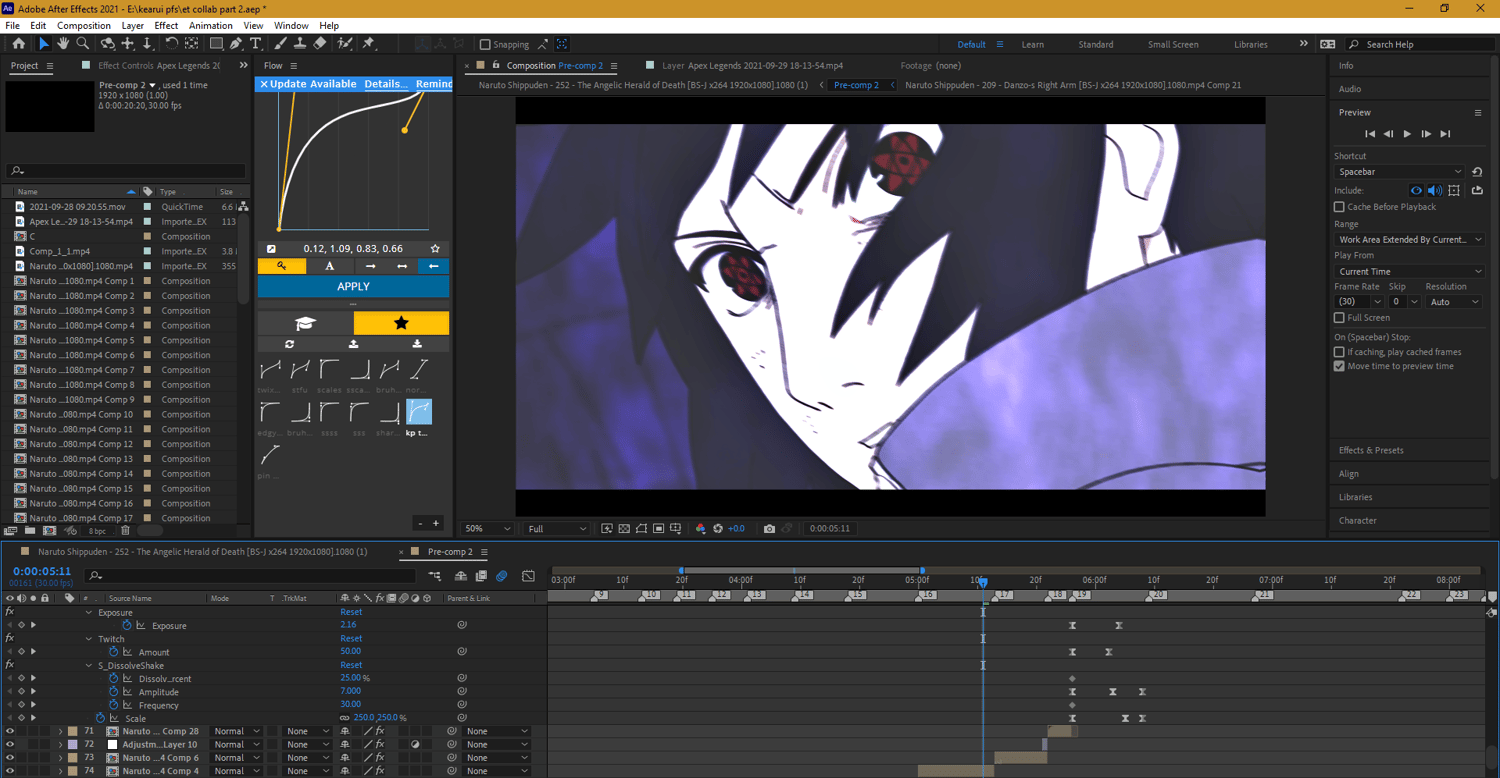1500x778 pixels.
Task: Hide layer 71 Naruto Comp 28
Action: pos(10,731)
